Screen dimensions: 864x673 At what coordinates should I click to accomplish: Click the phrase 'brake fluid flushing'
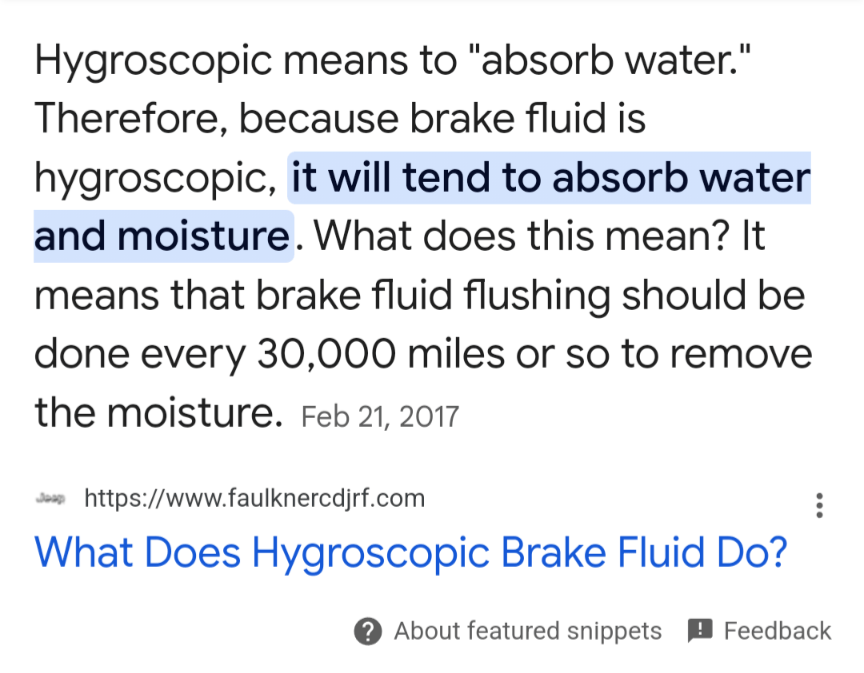433,295
